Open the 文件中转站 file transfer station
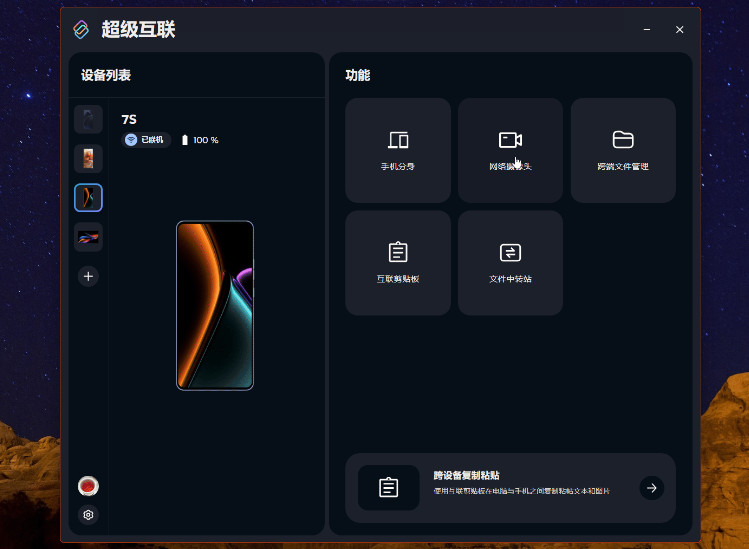 pos(510,263)
